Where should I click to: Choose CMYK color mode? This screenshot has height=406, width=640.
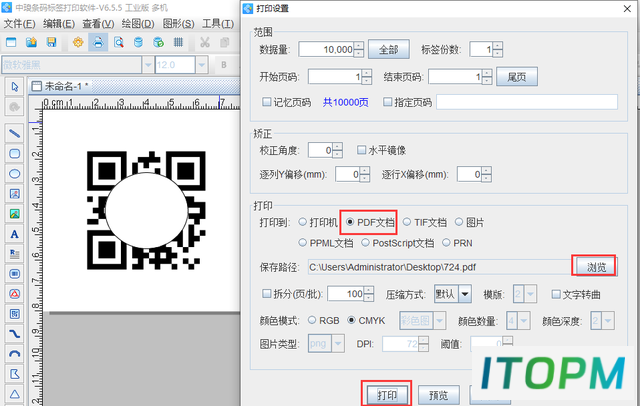pyautogui.click(x=351, y=320)
